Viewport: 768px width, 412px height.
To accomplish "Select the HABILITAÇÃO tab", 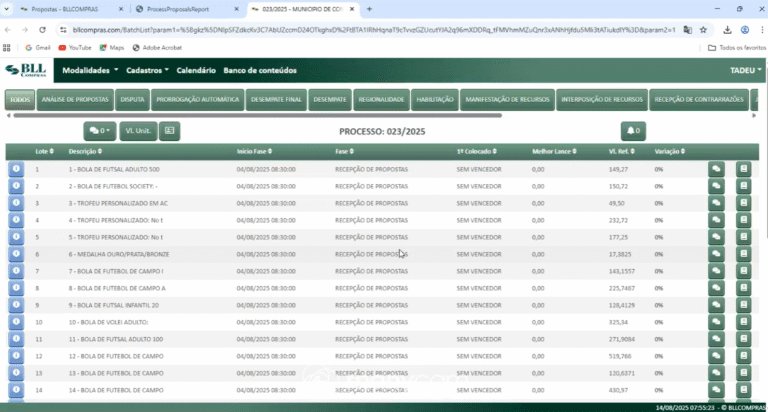I will pyautogui.click(x=434, y=99).
